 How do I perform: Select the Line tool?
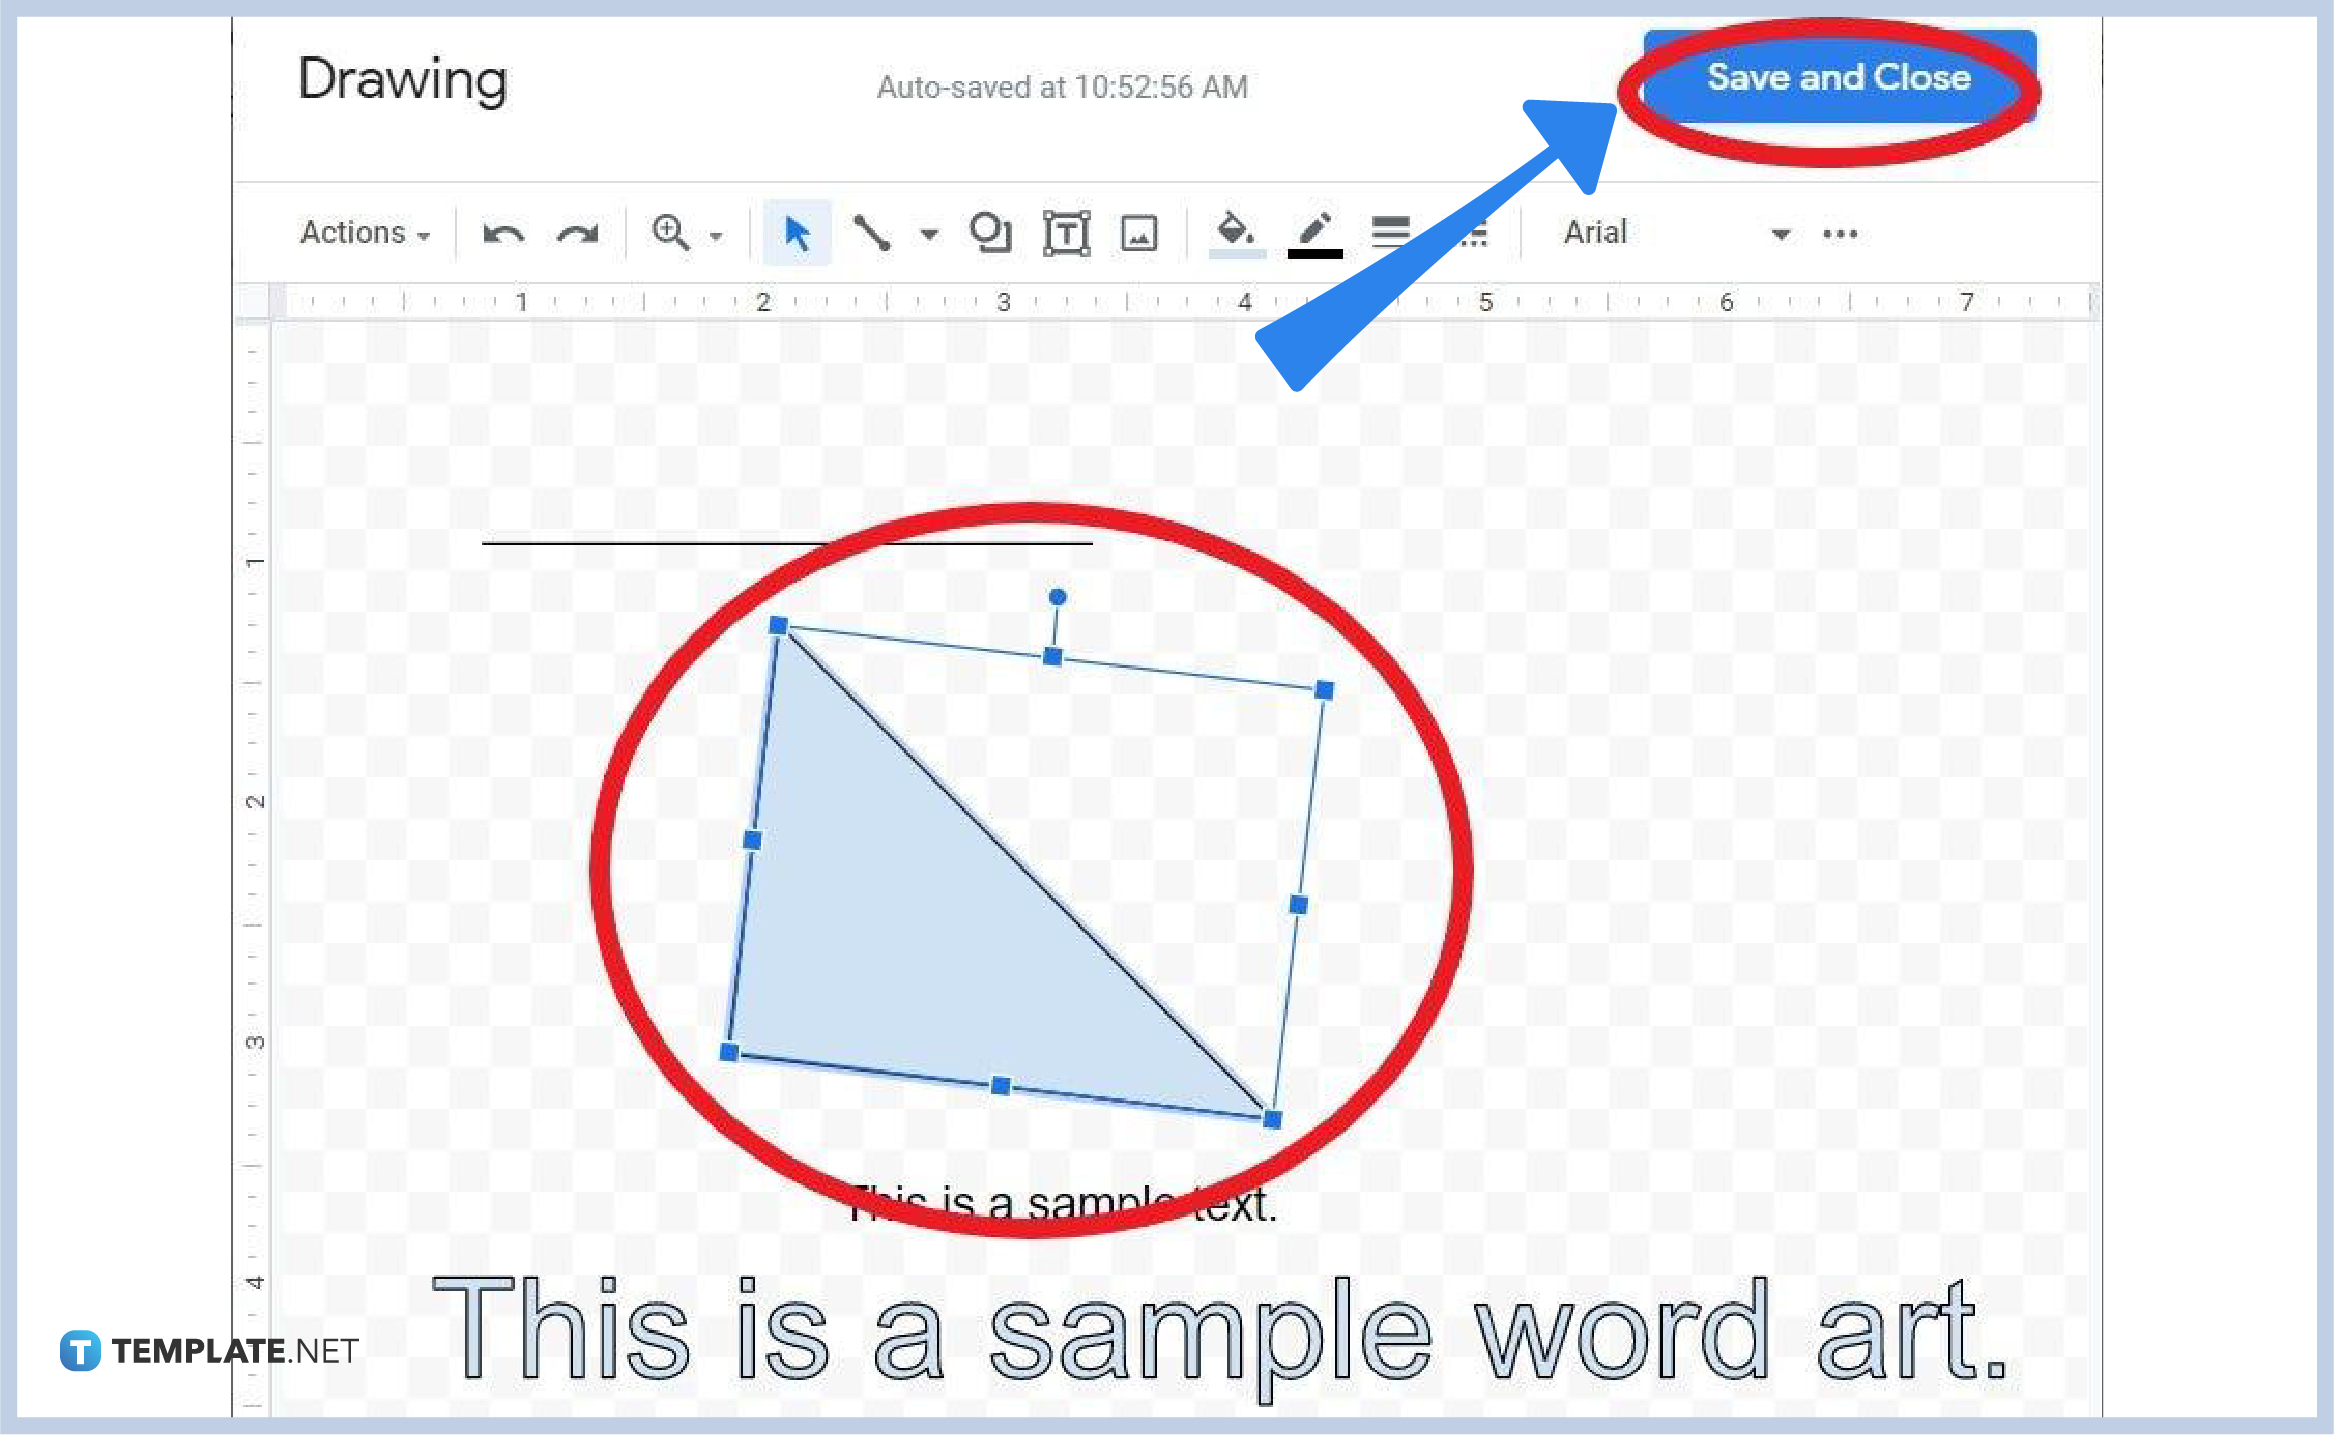click(x=860, y=233)
